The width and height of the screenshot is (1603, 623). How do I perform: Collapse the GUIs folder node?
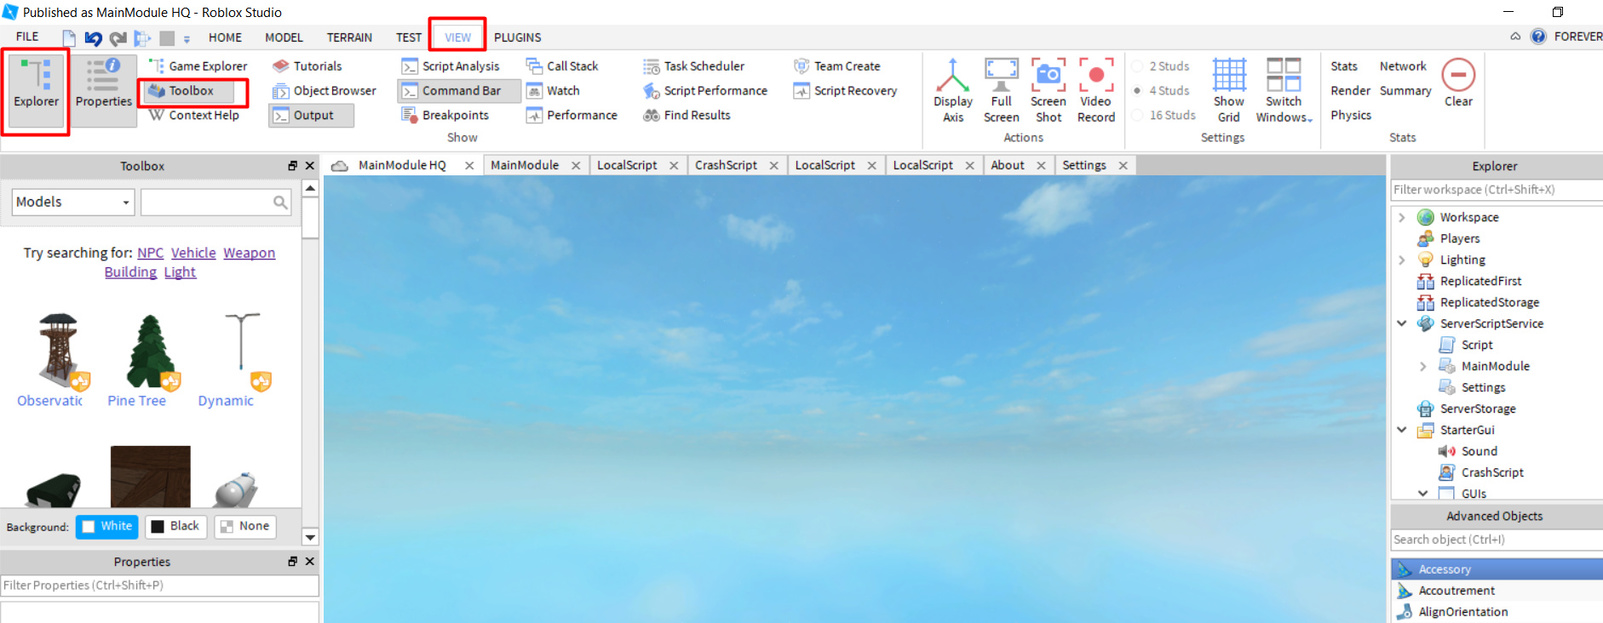[1423, 493]
